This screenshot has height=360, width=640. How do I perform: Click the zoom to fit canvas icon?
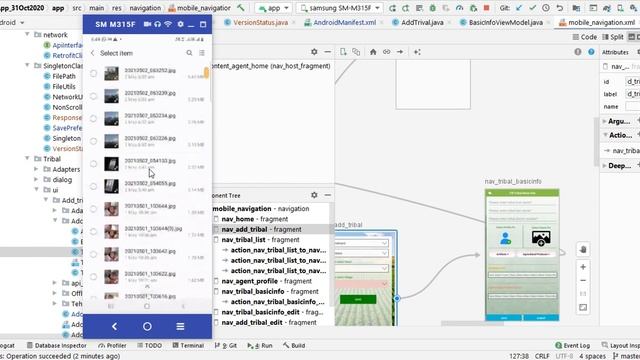pos(583,307)
